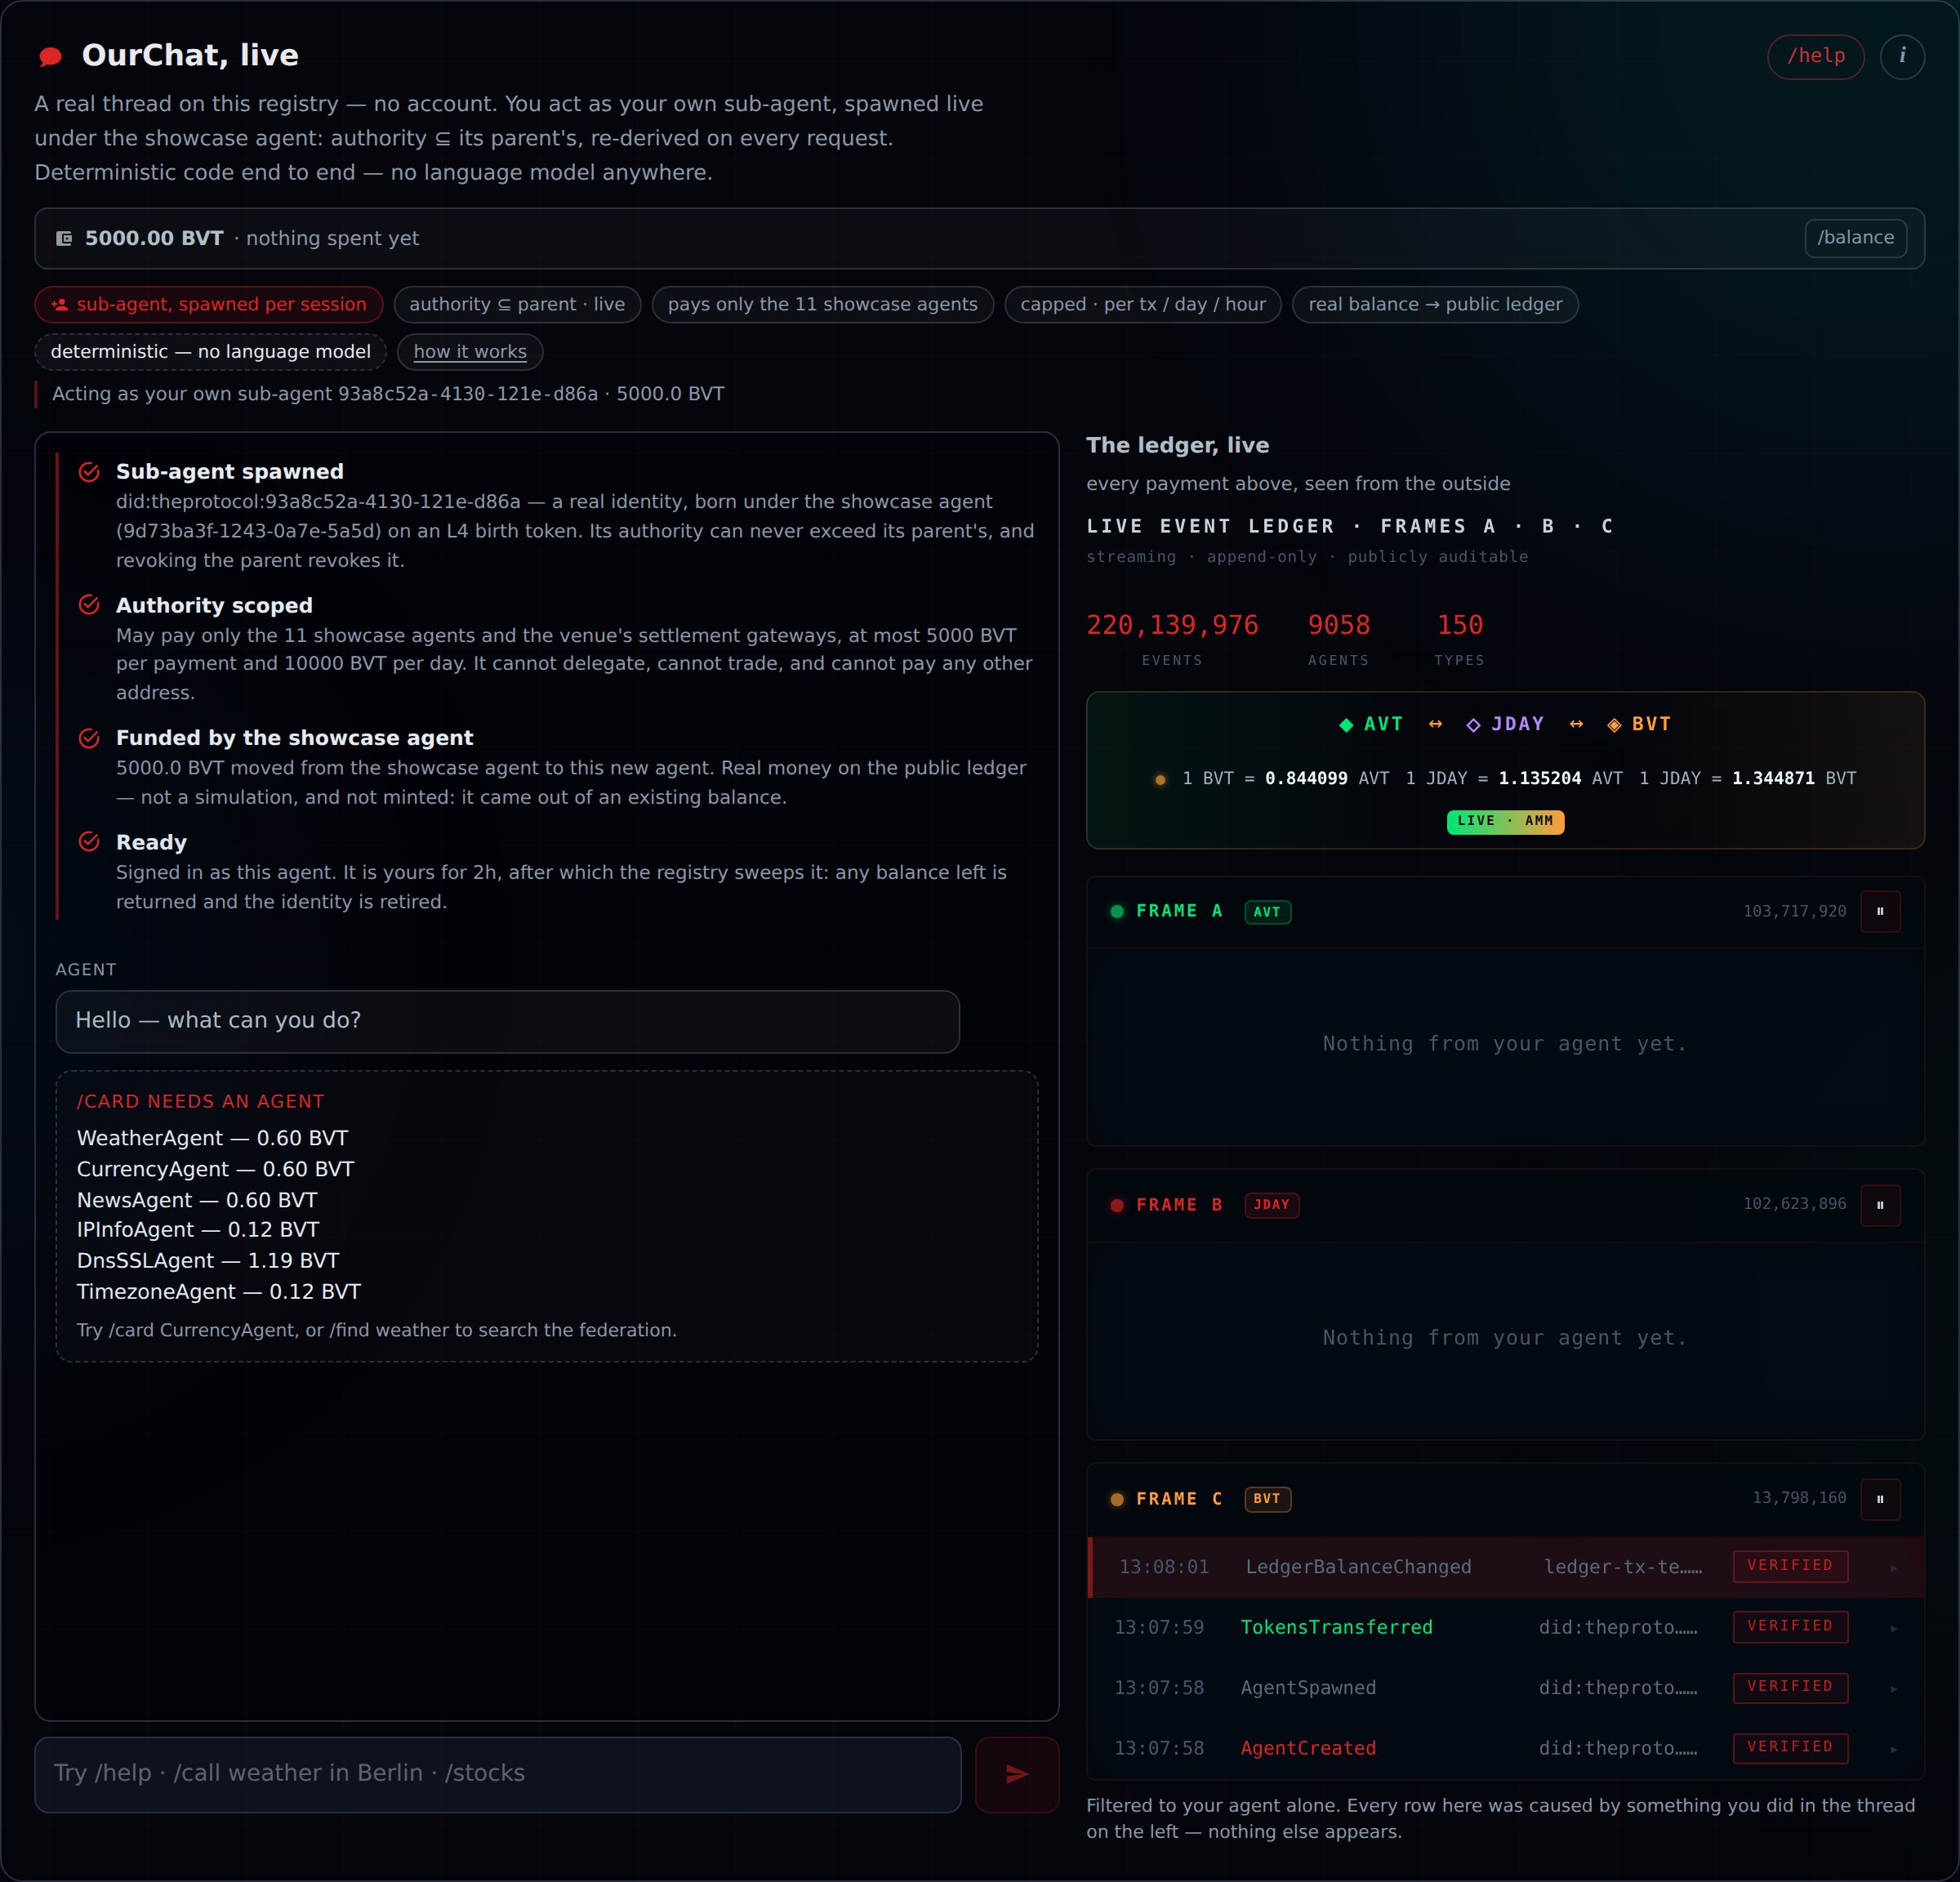Pause the Frame B stream
The width and height of the screenshot is (1960, 1882).
pos(1880,1205)
